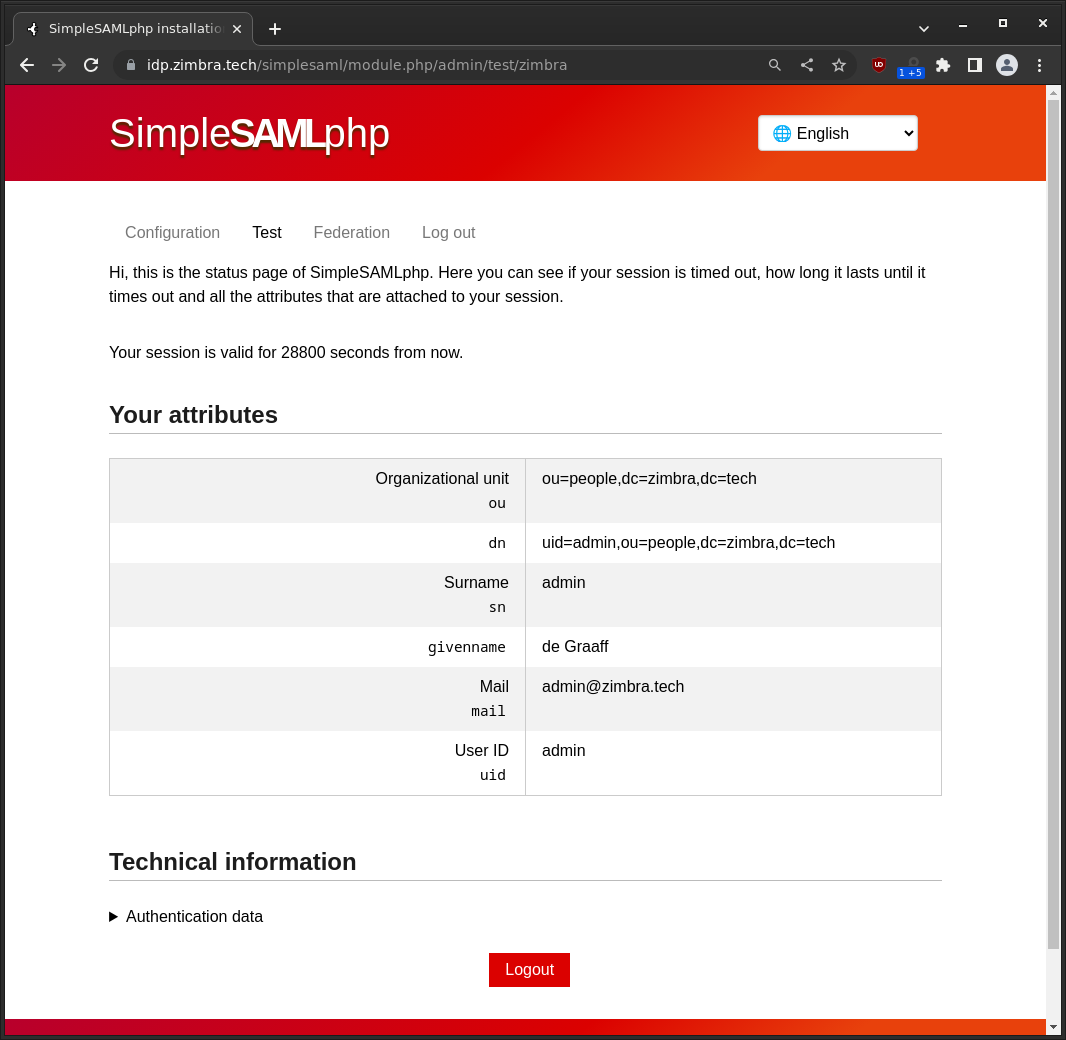Reload the current page
Viewport: 1066px width, 1040px height.
pos(91,65)
